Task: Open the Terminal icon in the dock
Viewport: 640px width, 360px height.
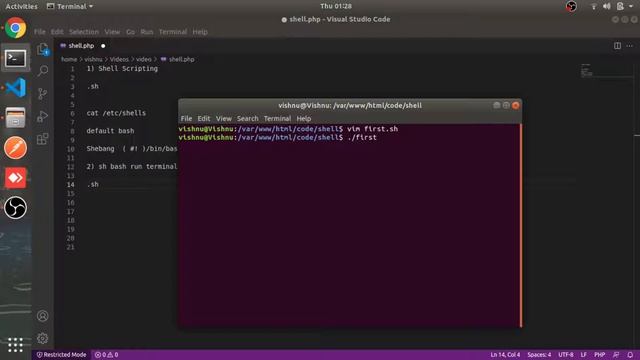Action: coord(16,58)
